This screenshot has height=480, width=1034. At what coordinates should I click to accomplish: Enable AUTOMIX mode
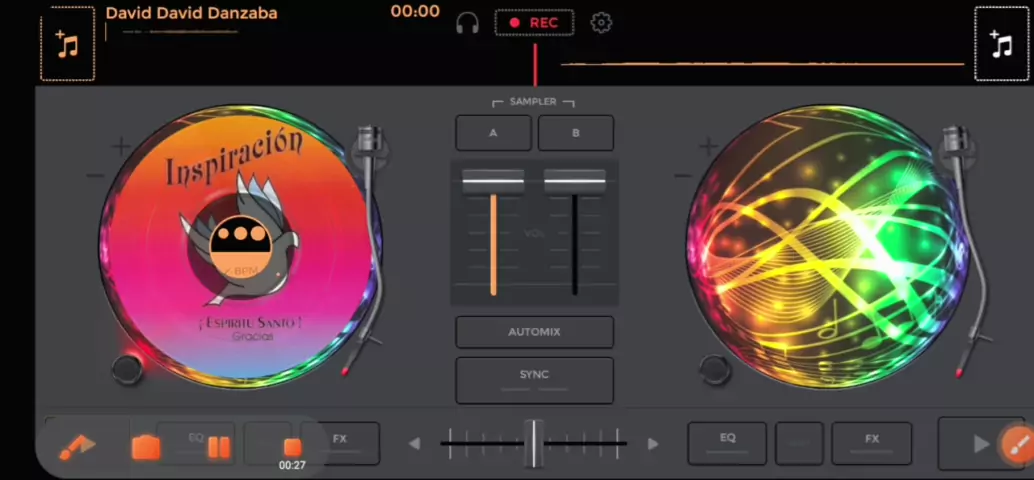point(534,332)
